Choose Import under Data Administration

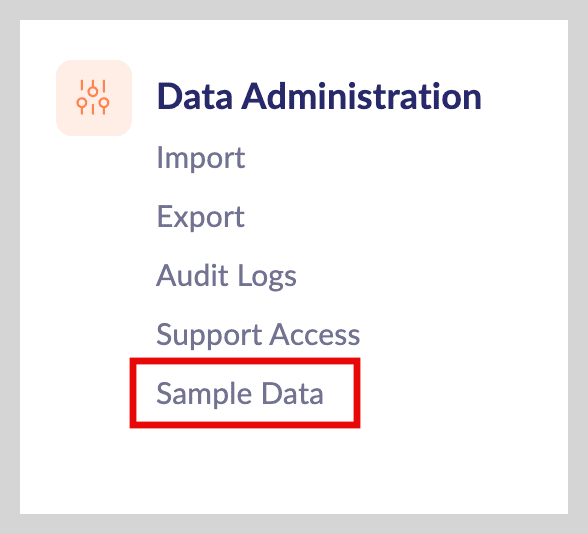tap(201, 158)
